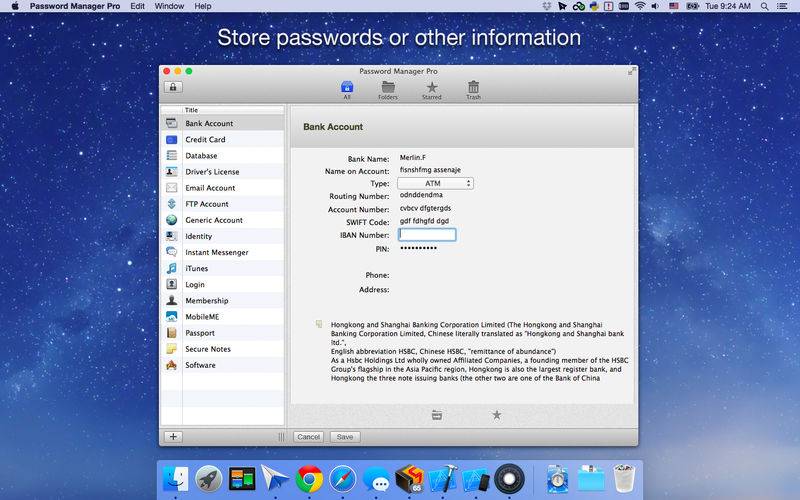Show All items in toolbar
Screen dimensions: 800x500
(x=347, y=90)
